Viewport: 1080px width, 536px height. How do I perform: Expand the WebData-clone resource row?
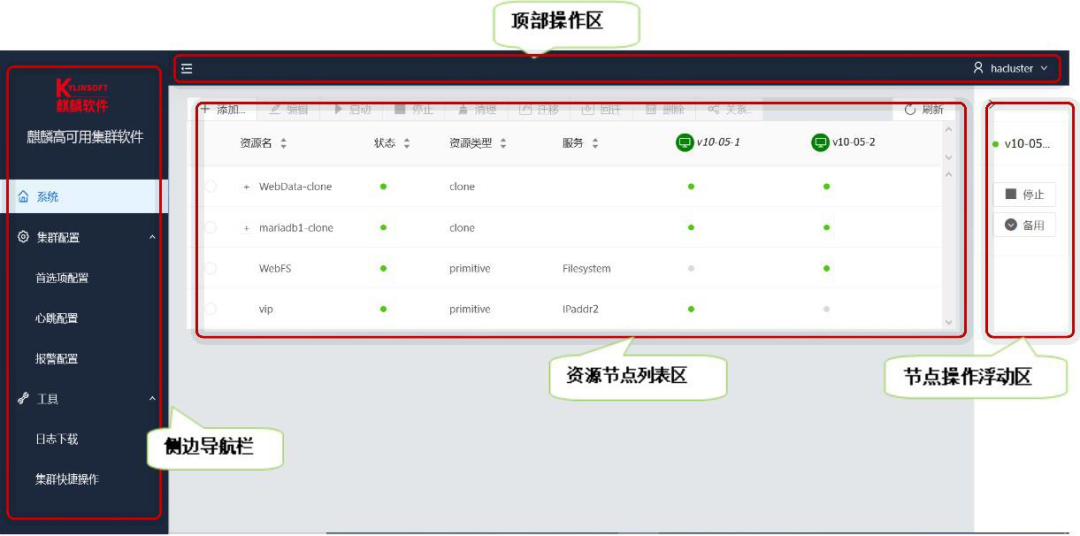pos(246,187)
